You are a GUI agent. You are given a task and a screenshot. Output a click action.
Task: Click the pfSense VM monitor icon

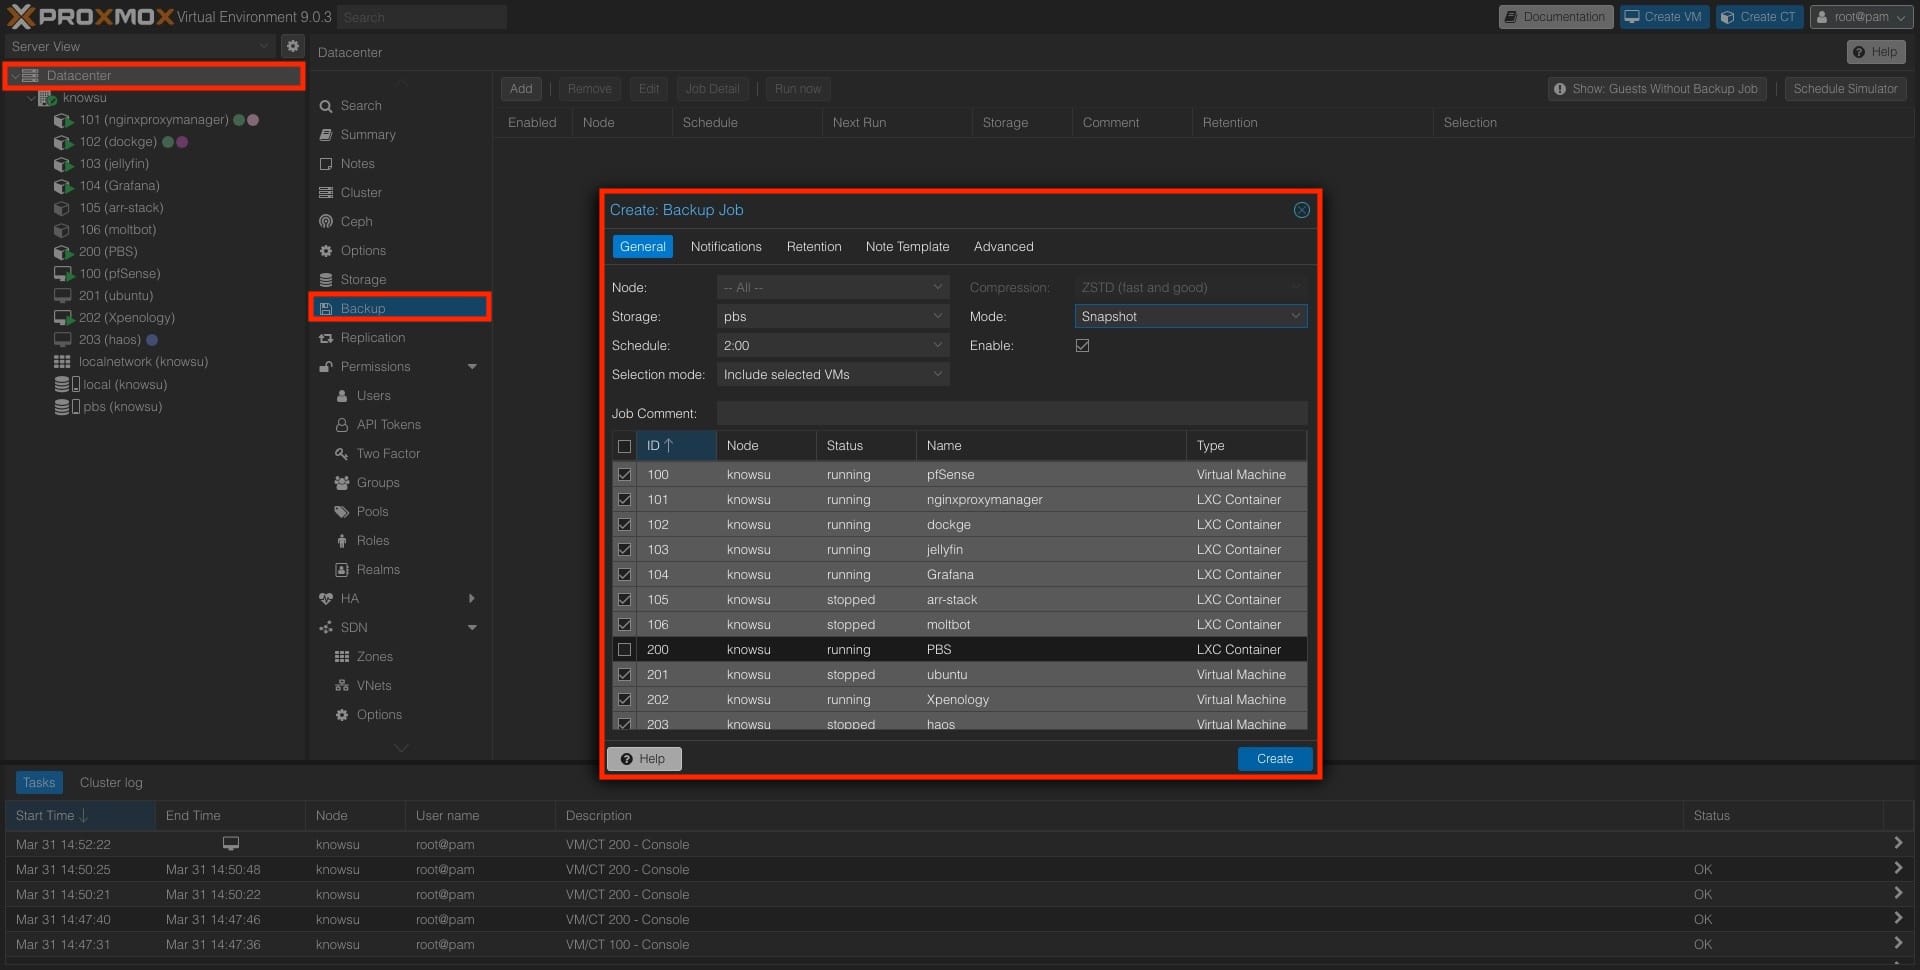point(63,274)
